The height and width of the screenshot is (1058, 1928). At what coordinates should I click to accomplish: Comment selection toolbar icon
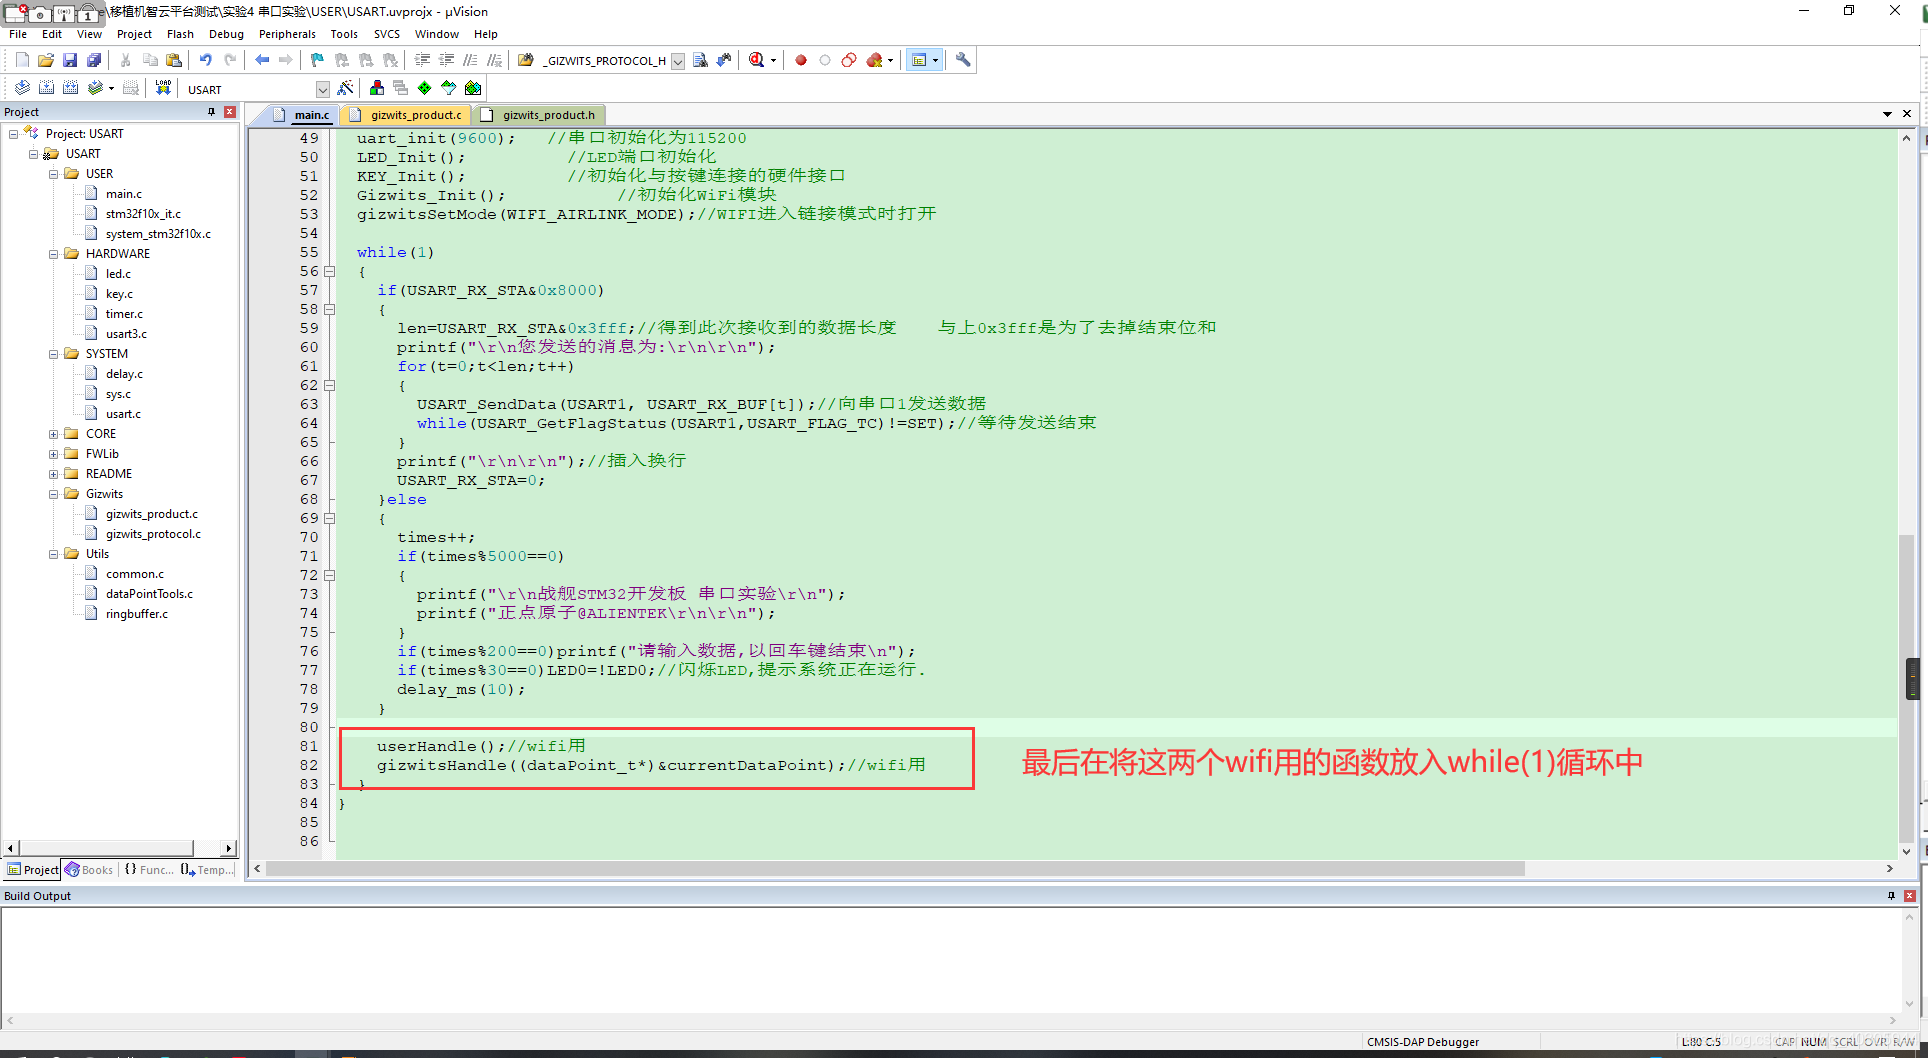[x=471, y=60]
